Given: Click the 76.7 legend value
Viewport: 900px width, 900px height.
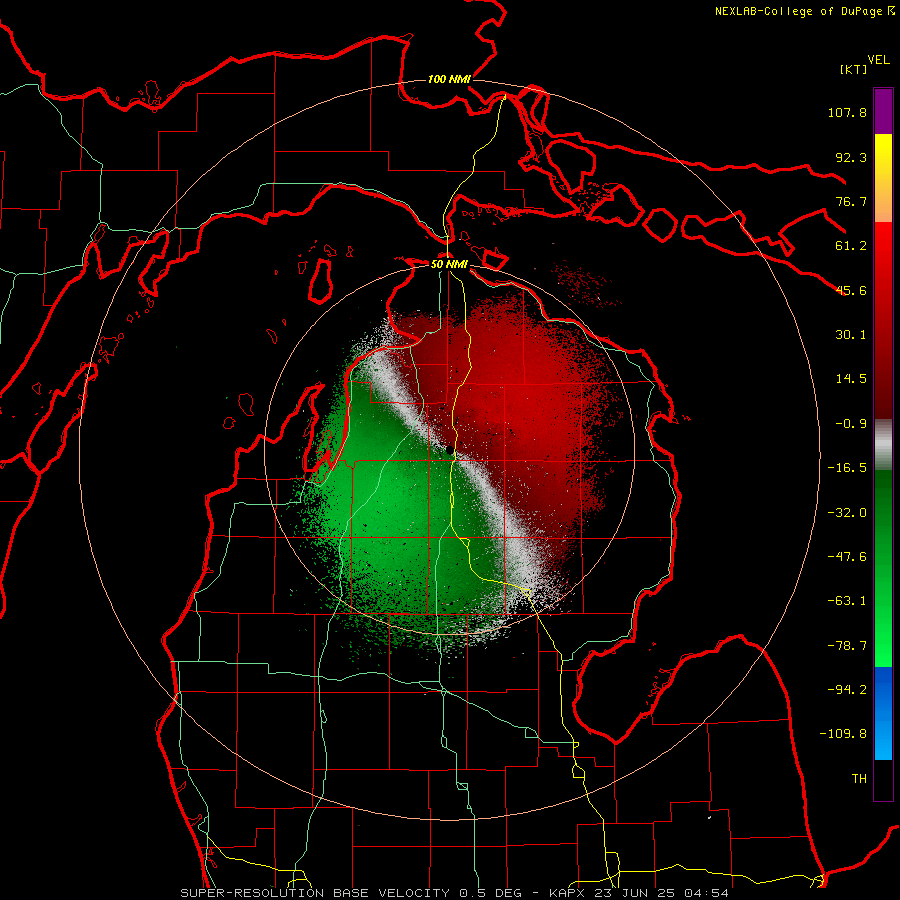Looking at the screenshot, I should (x=851, y=201).
